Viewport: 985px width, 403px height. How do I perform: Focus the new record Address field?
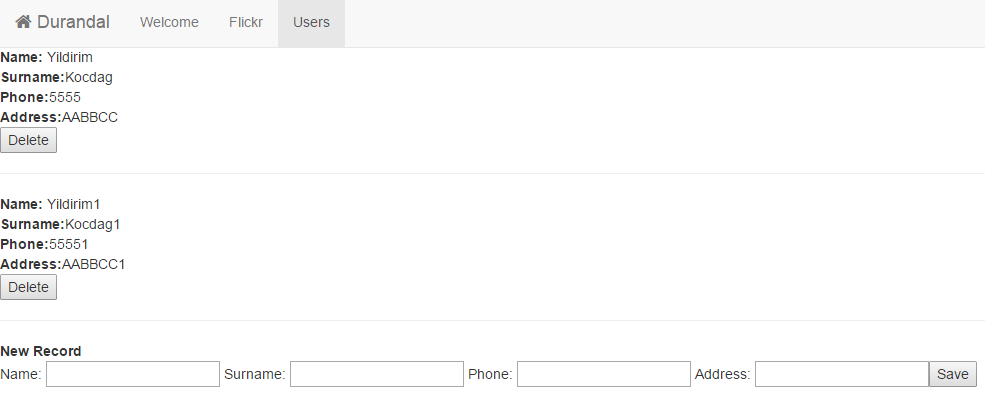[842, 374]
